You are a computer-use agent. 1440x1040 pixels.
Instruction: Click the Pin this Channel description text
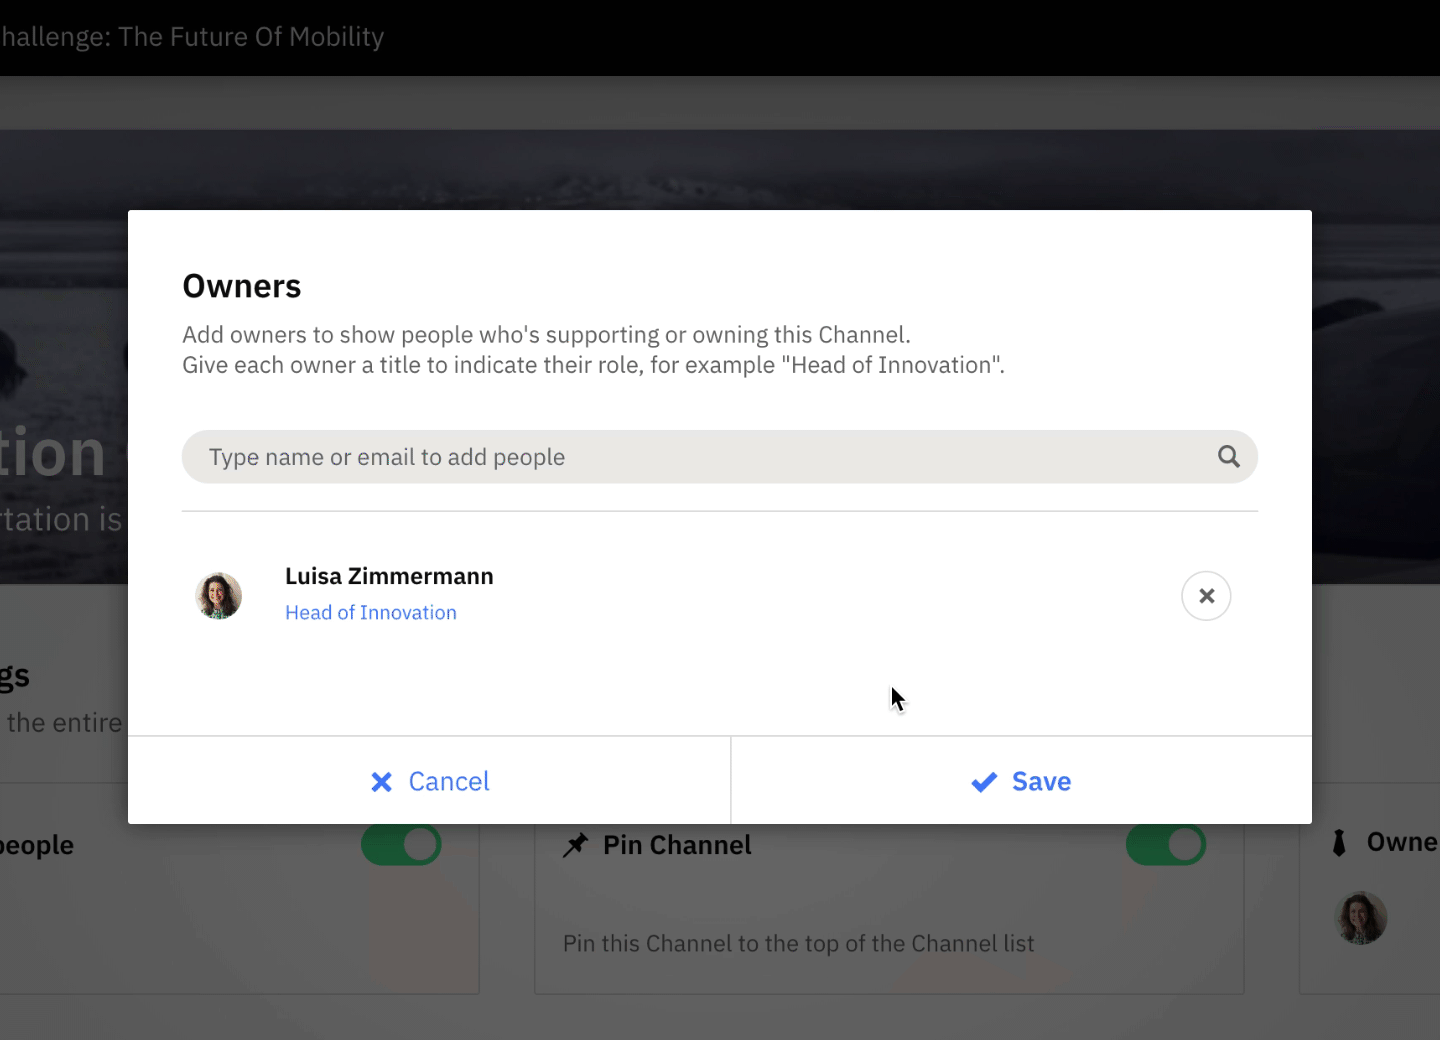(798, 944)
